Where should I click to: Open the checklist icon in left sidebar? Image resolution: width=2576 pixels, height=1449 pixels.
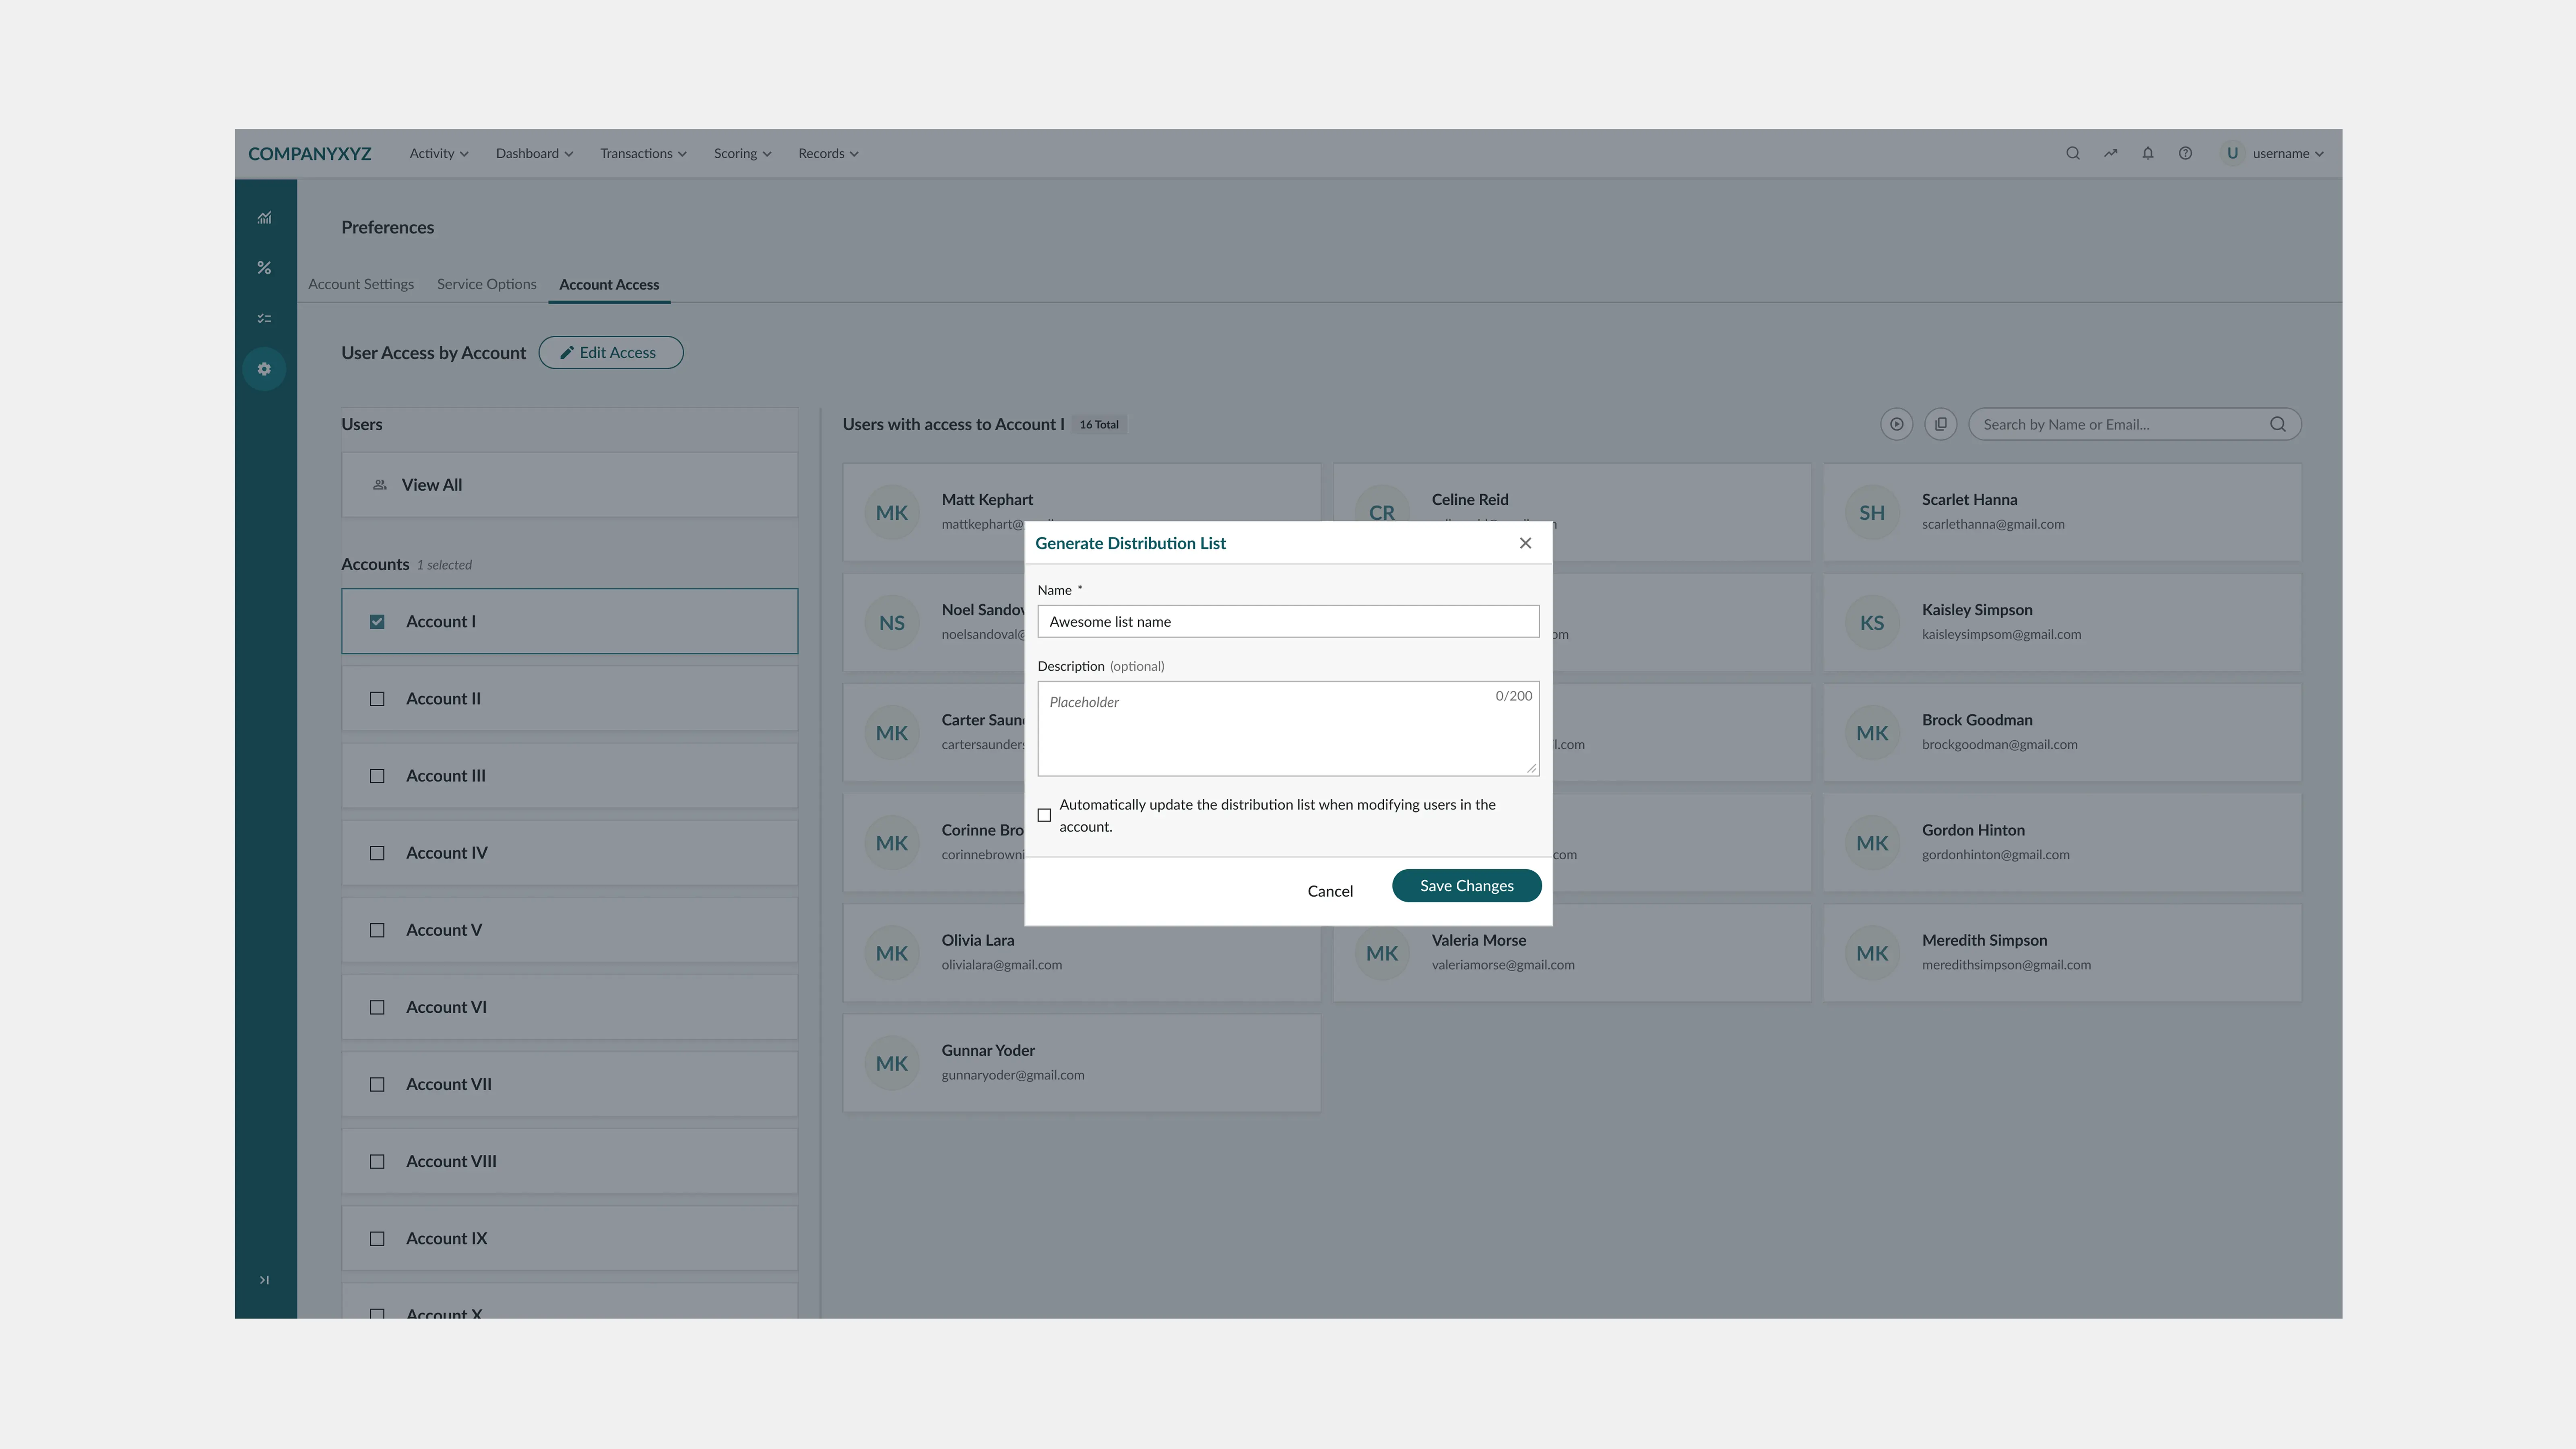pos(264,318)
